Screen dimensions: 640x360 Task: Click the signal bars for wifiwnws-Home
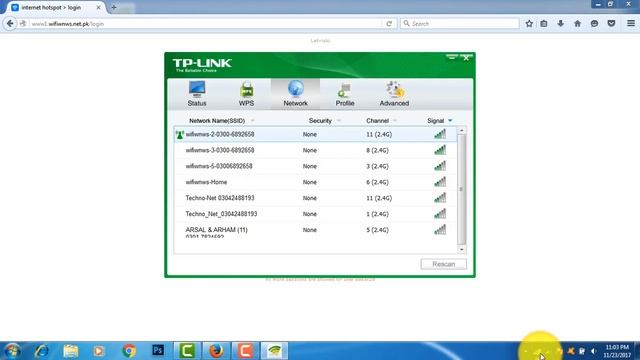tap(440, 182)
